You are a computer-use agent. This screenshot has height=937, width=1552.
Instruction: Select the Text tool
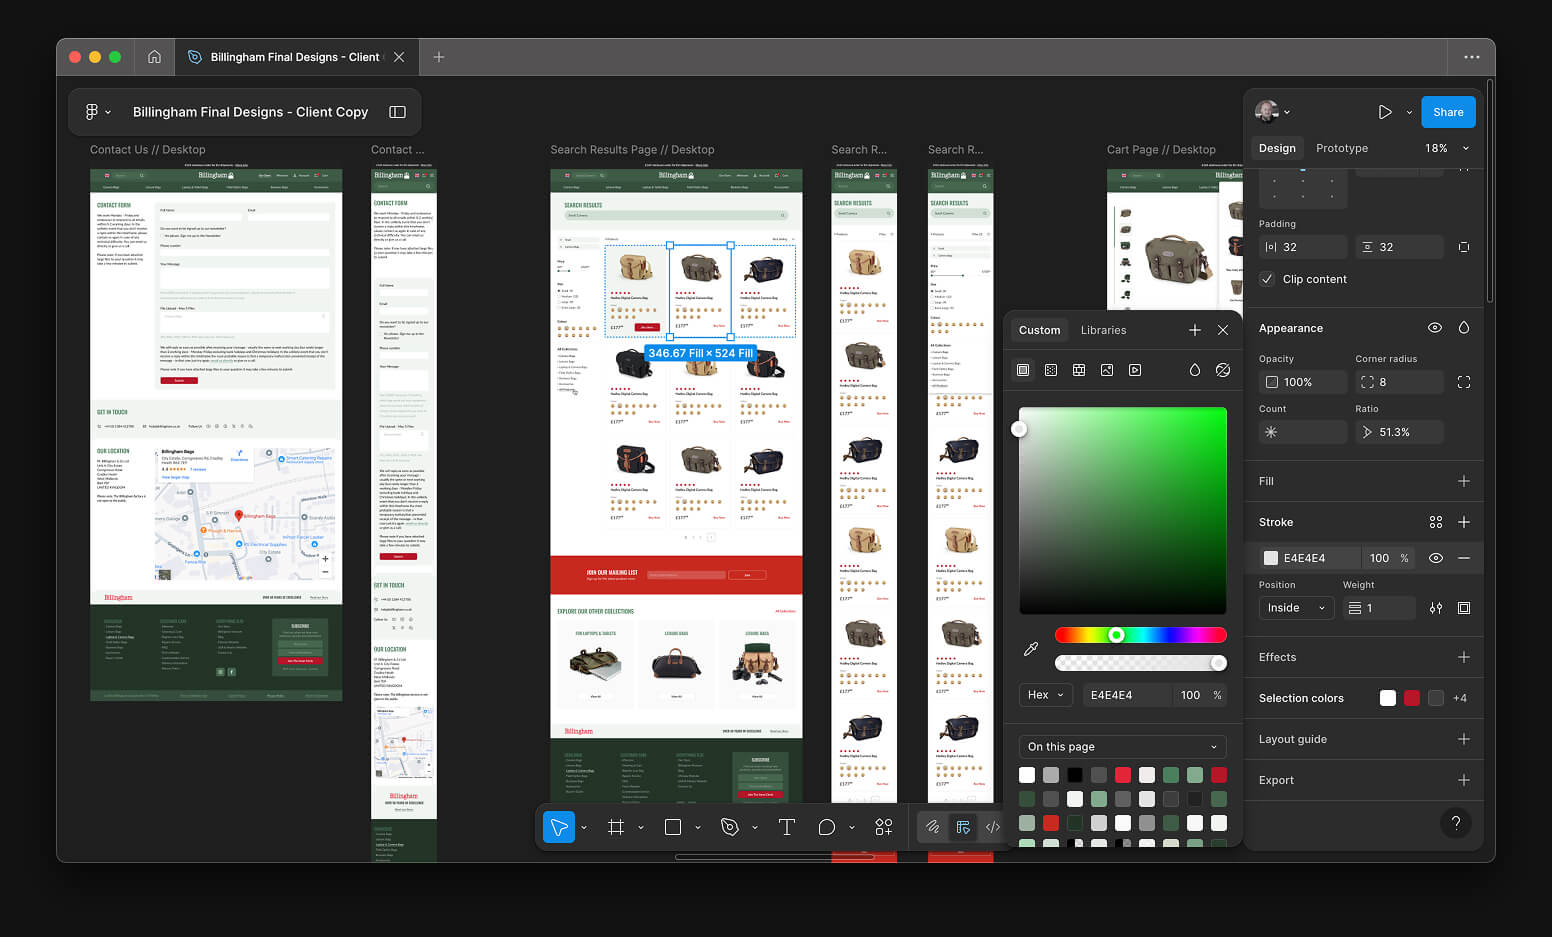(x=787, y=827)
